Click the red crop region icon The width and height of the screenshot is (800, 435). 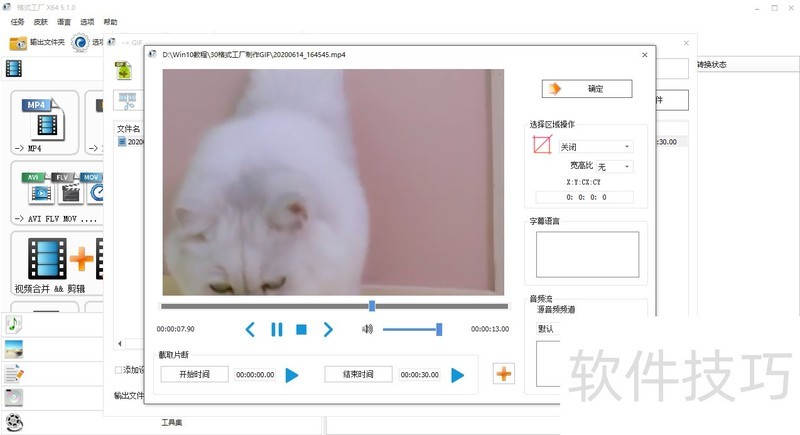click(542, 146)
